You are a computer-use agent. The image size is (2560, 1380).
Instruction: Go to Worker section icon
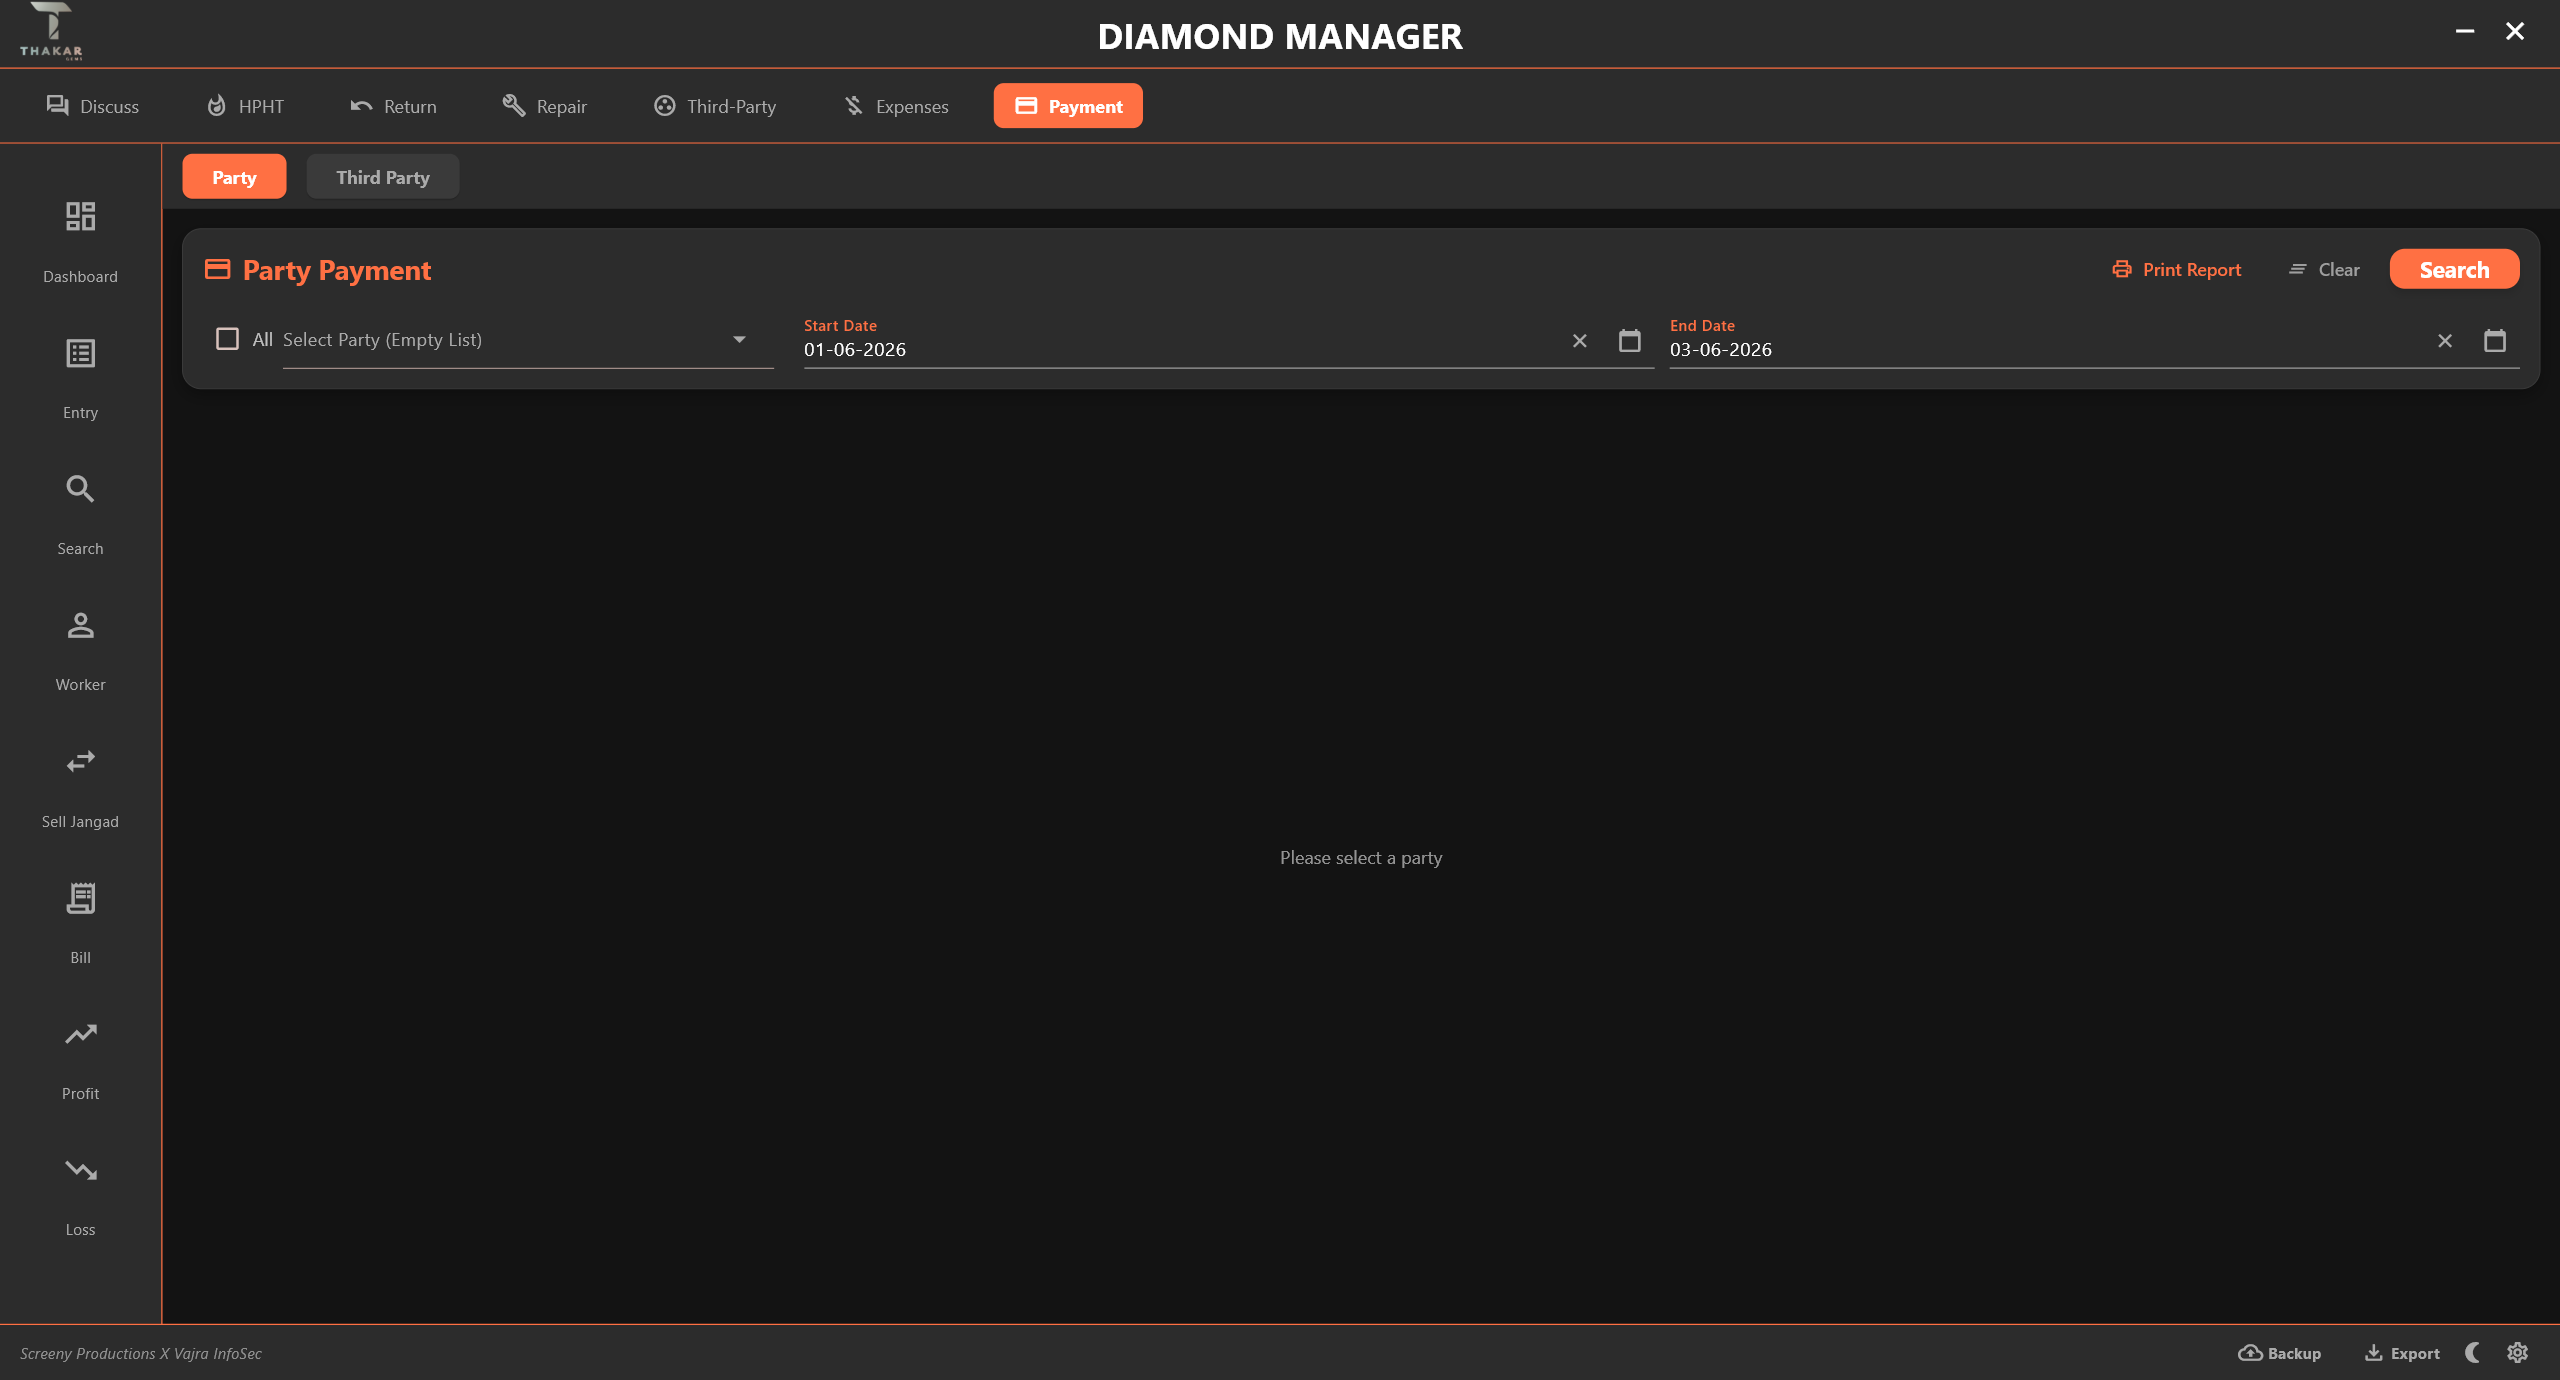point(80,625)
